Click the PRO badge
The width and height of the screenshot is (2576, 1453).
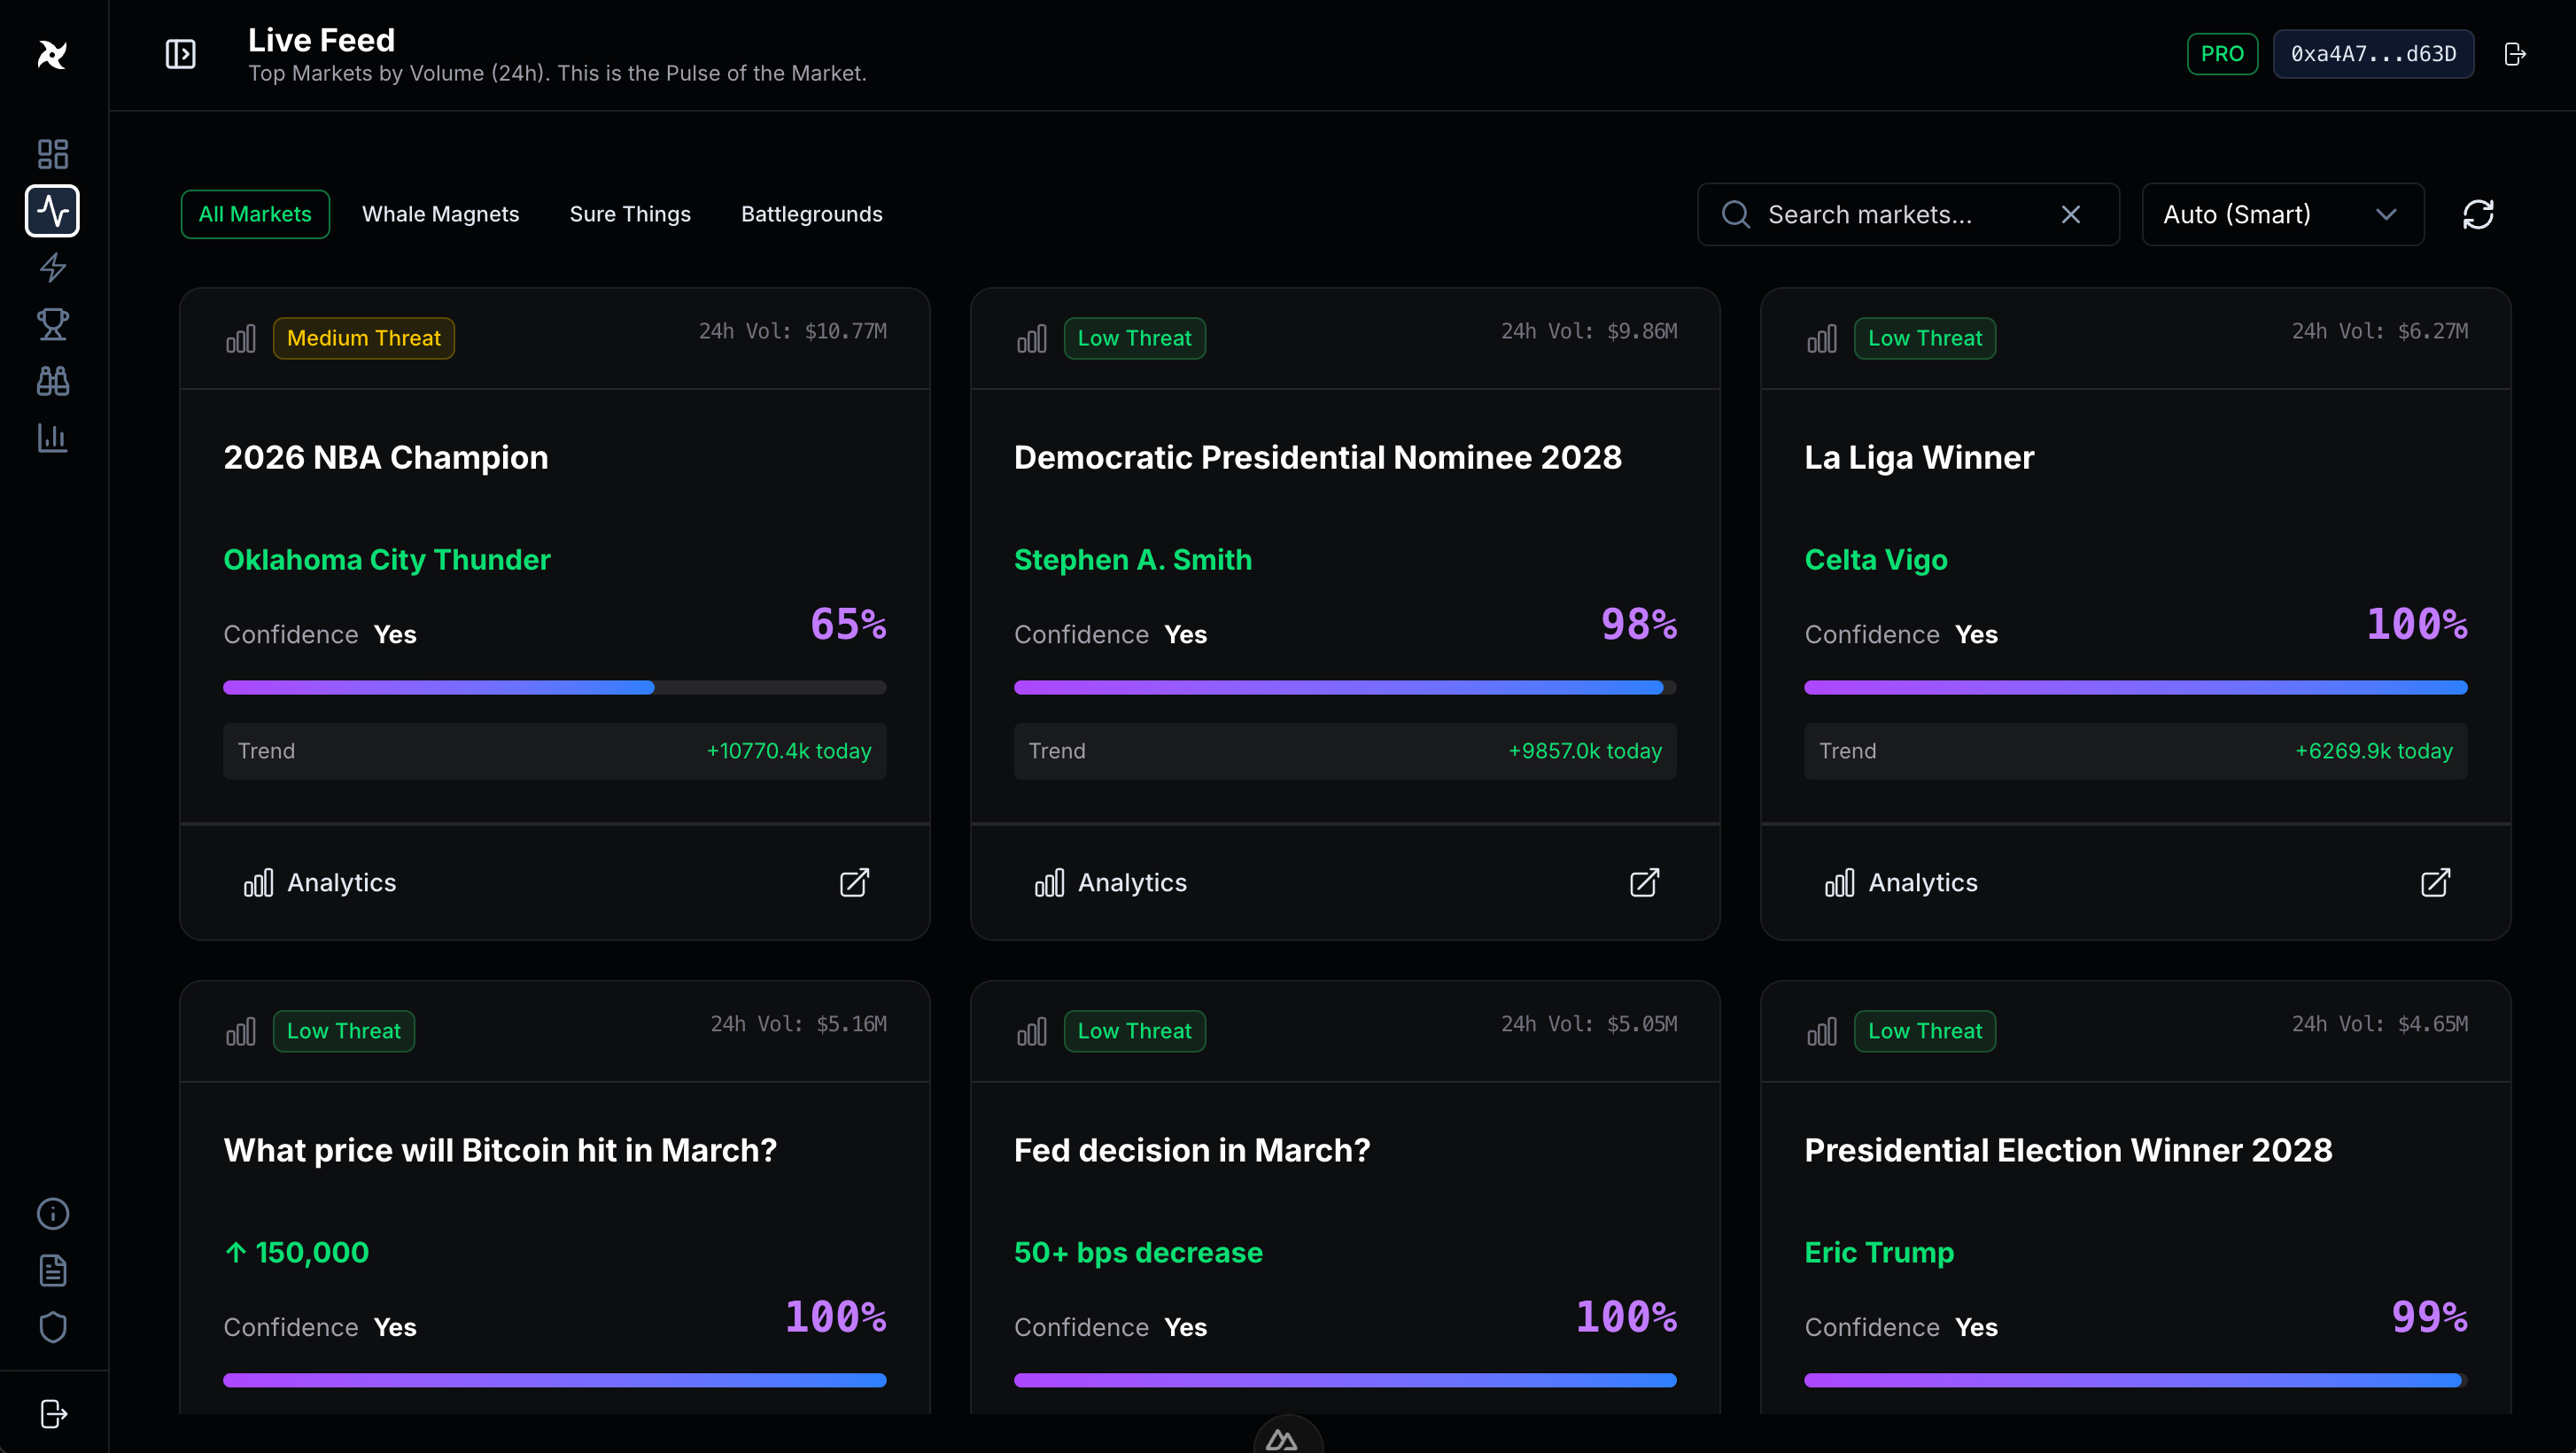2222,54
